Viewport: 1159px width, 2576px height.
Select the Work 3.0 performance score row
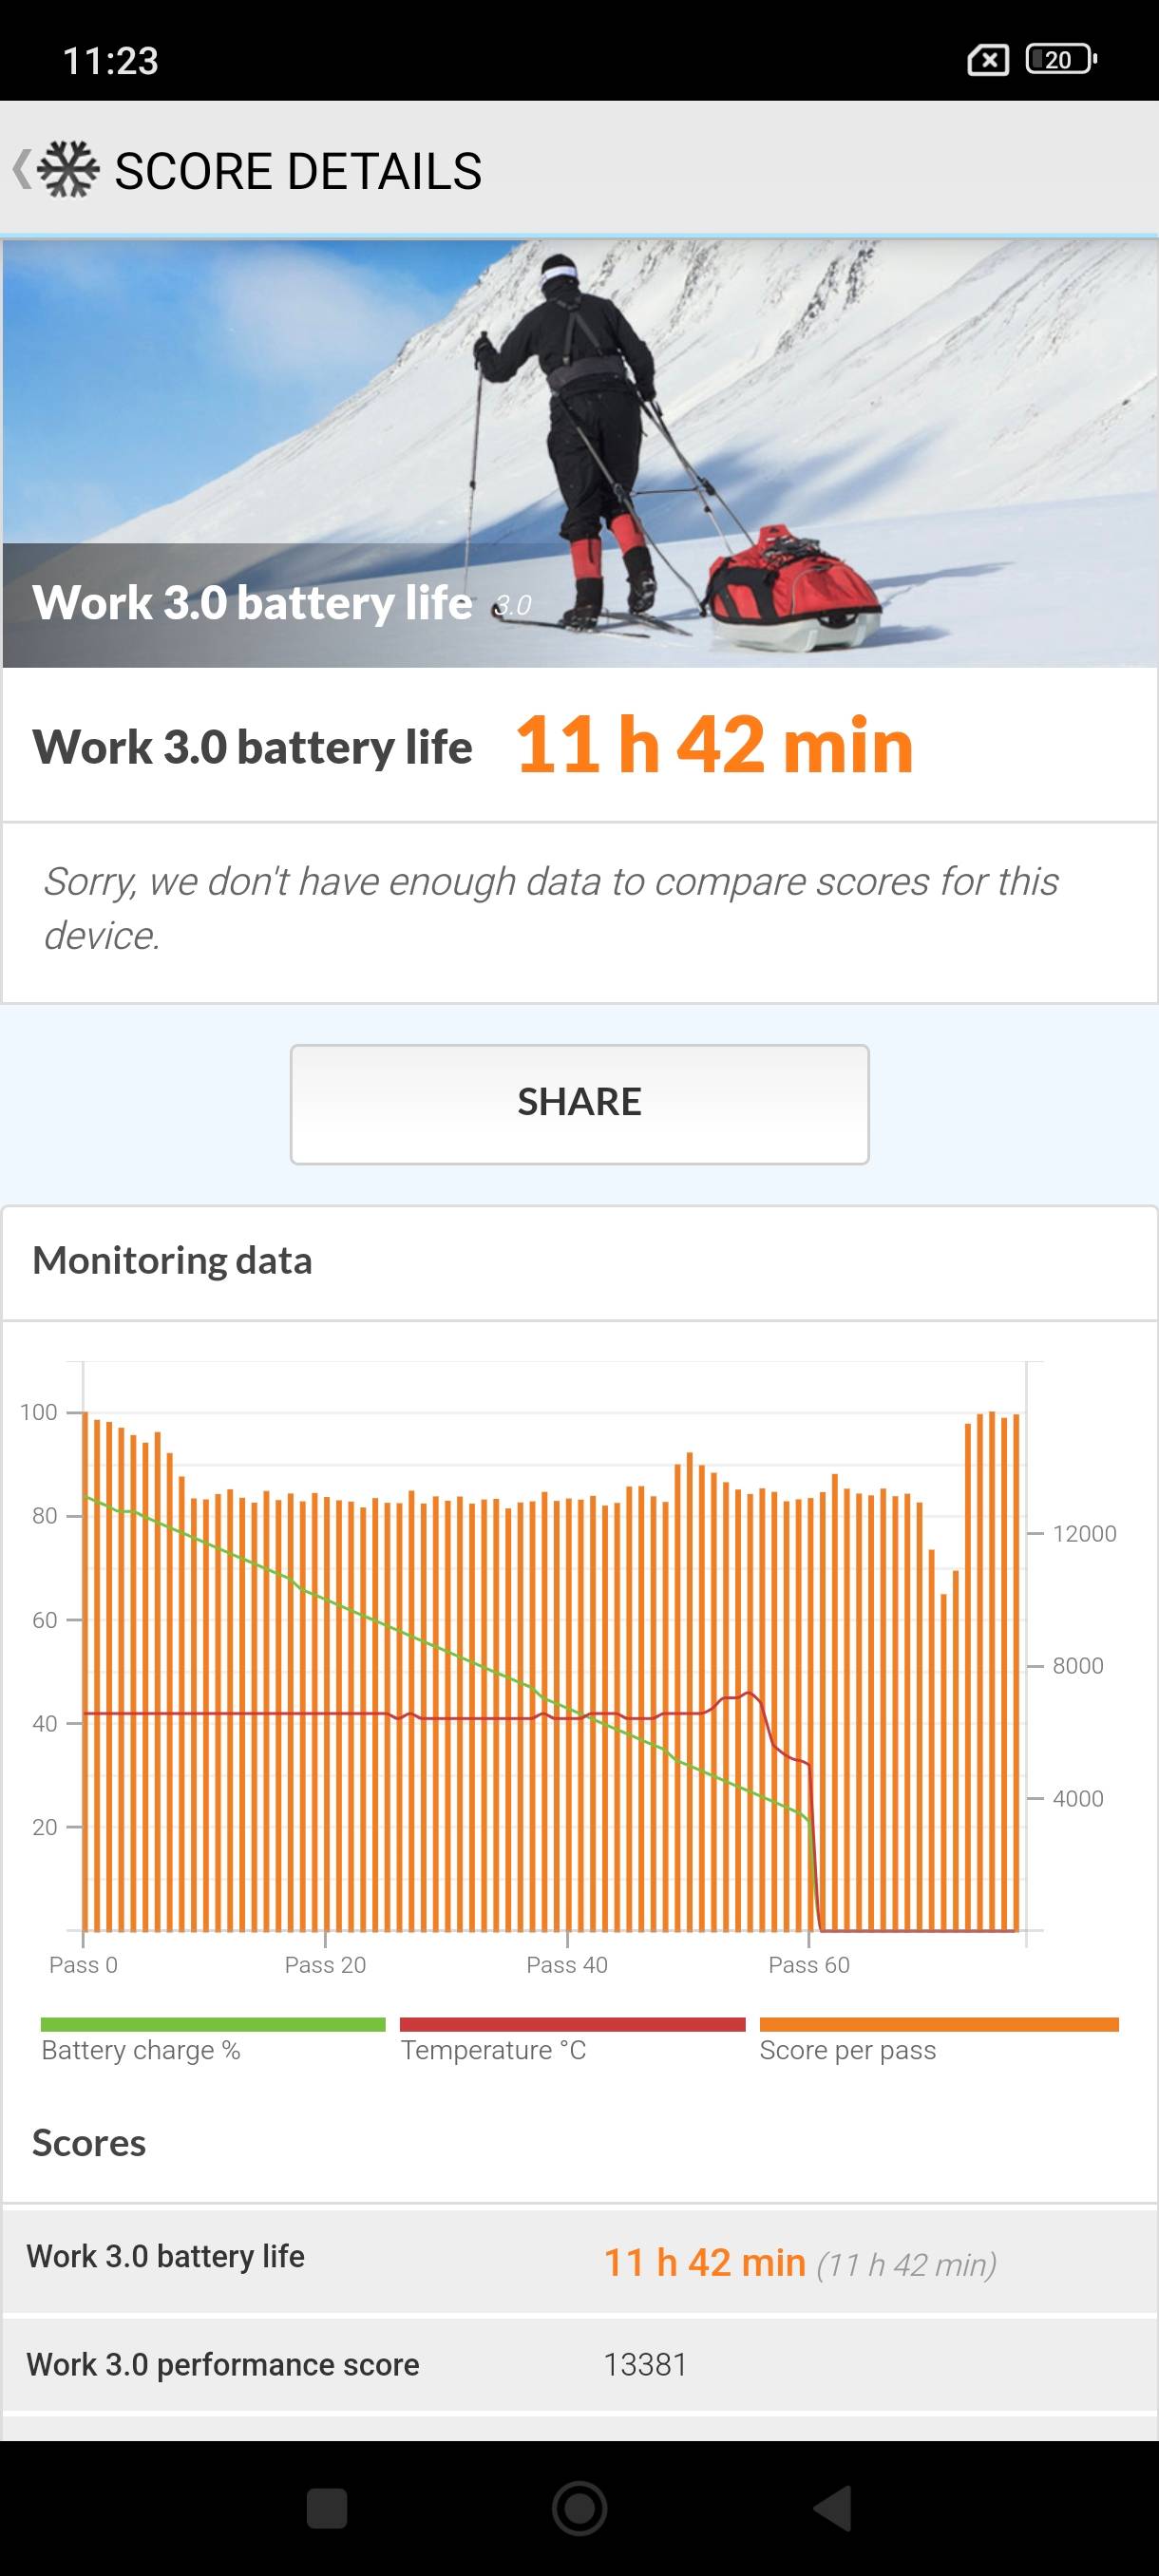(579, 2364)
